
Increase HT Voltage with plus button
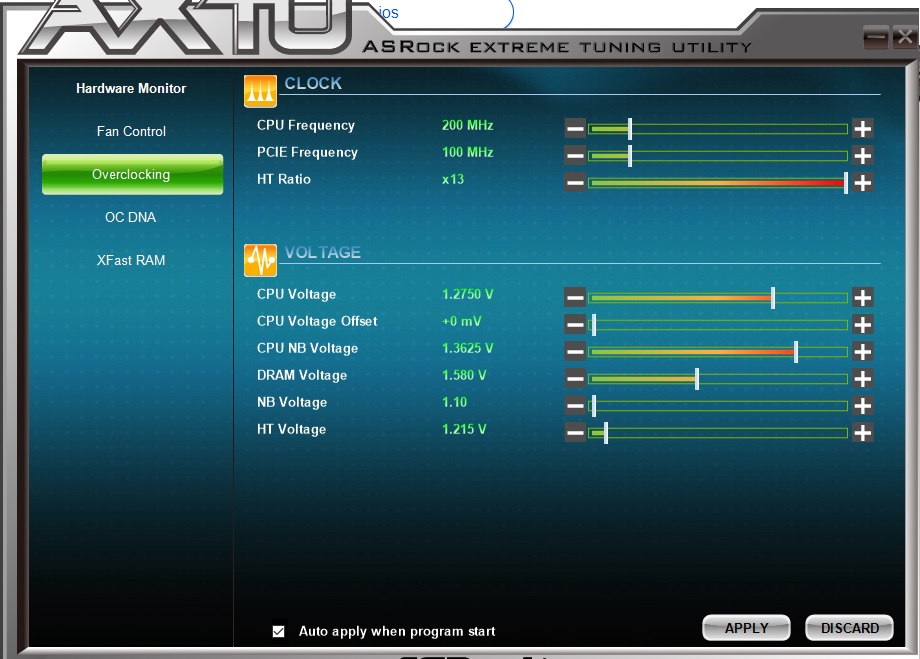862,432
